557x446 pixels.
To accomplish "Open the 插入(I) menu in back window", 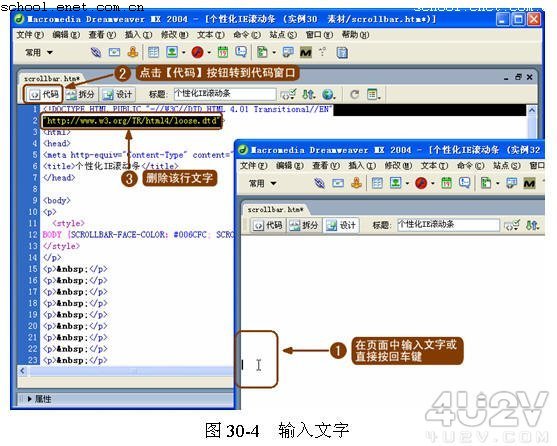I will coord(138,35).
